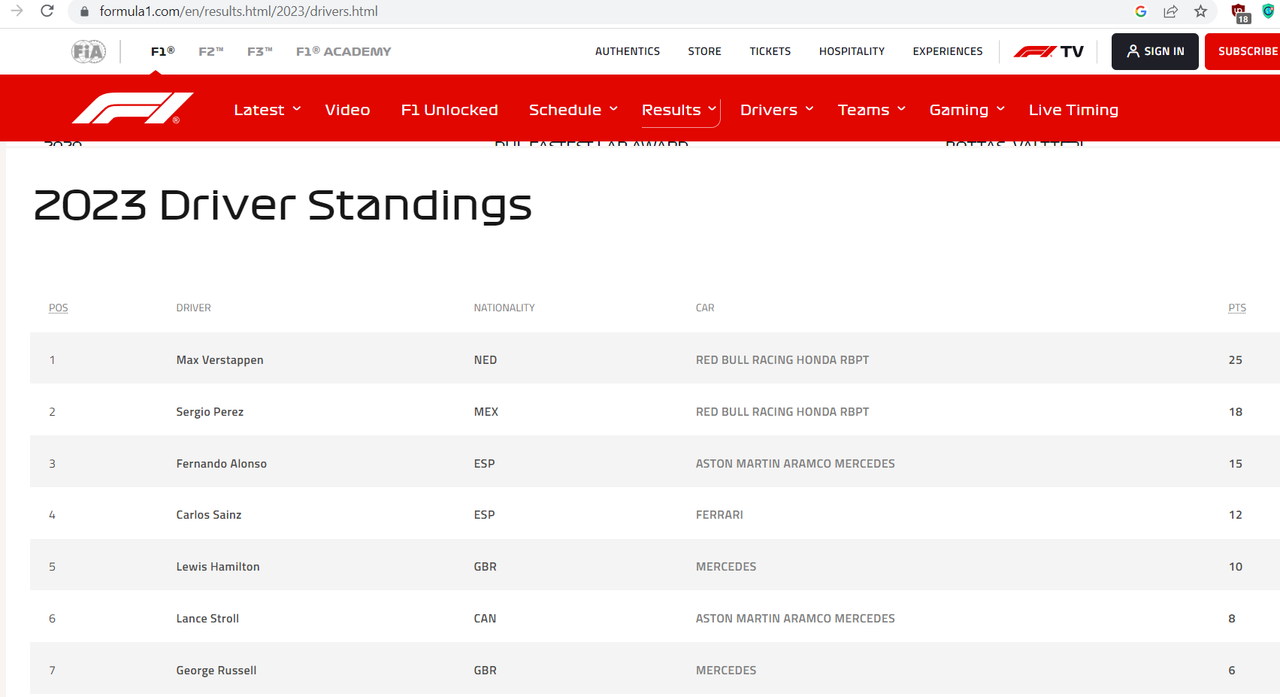The height and width of the screenshot is (697, 1280).
Task: Click the green shield extension icon
Action: coord(1268,12)
